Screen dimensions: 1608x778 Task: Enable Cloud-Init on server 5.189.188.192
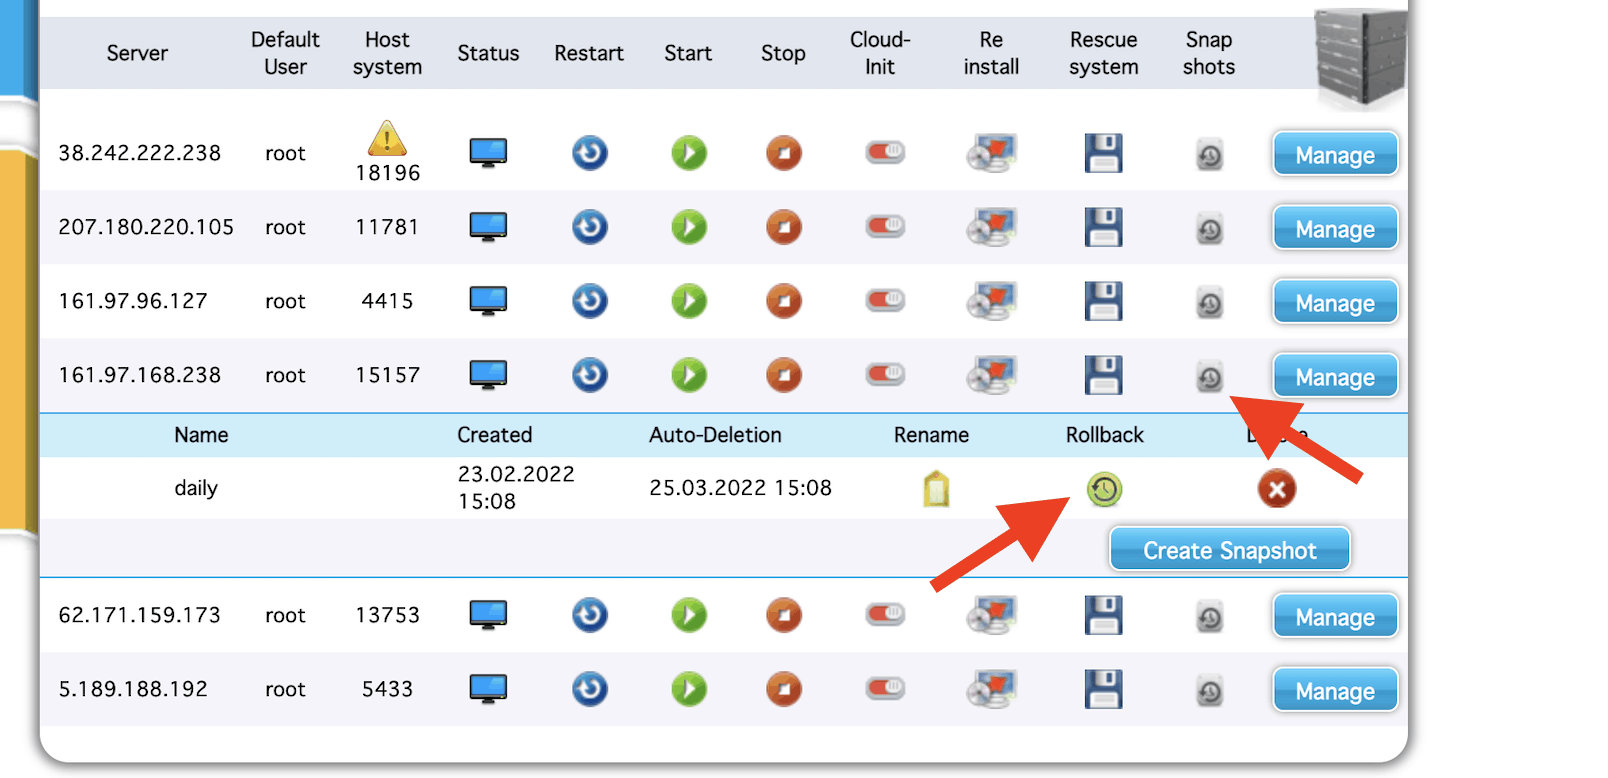(x=884, y=689)
